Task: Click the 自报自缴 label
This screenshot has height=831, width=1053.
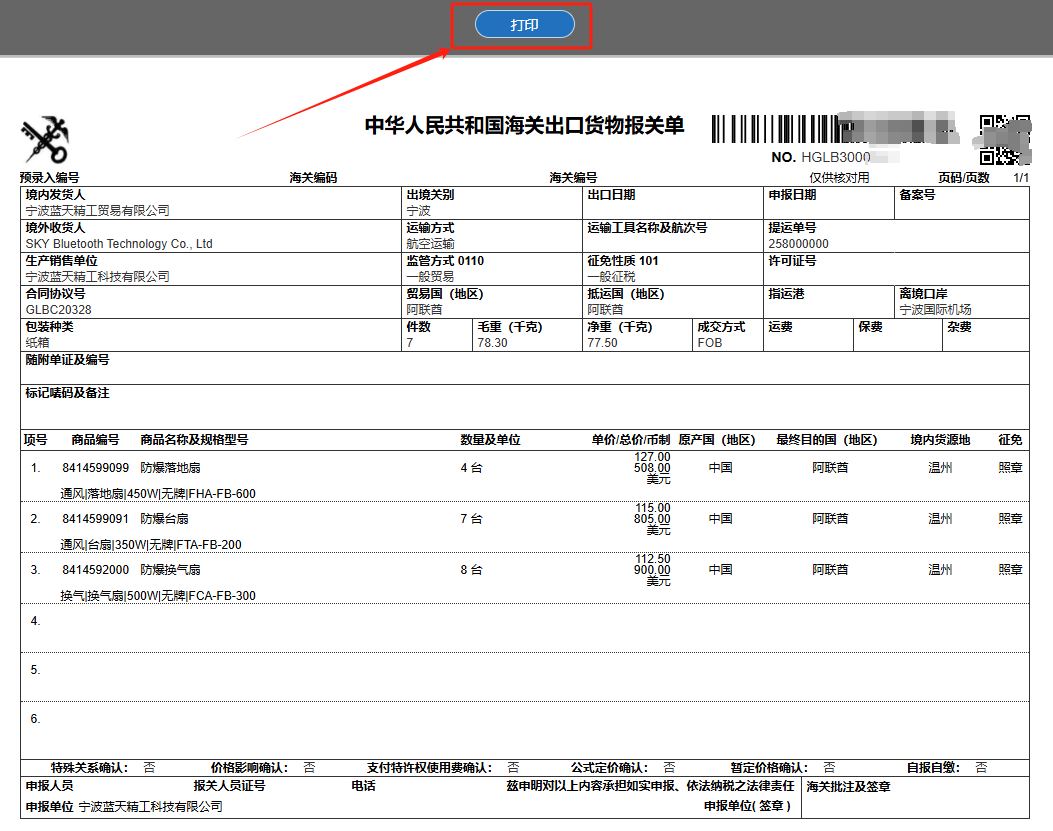Action: coord(933,768)
